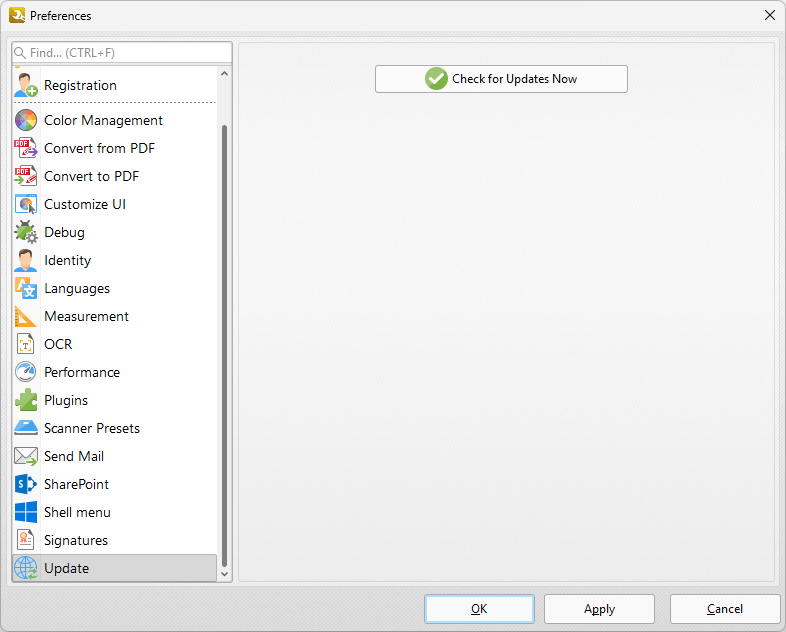Select the Update category

pos(115,568)
